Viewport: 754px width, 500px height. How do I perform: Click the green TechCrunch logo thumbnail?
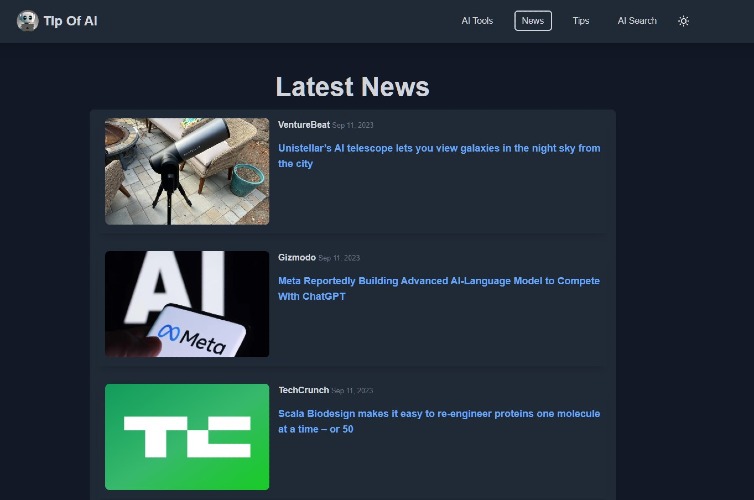(187, 437)
